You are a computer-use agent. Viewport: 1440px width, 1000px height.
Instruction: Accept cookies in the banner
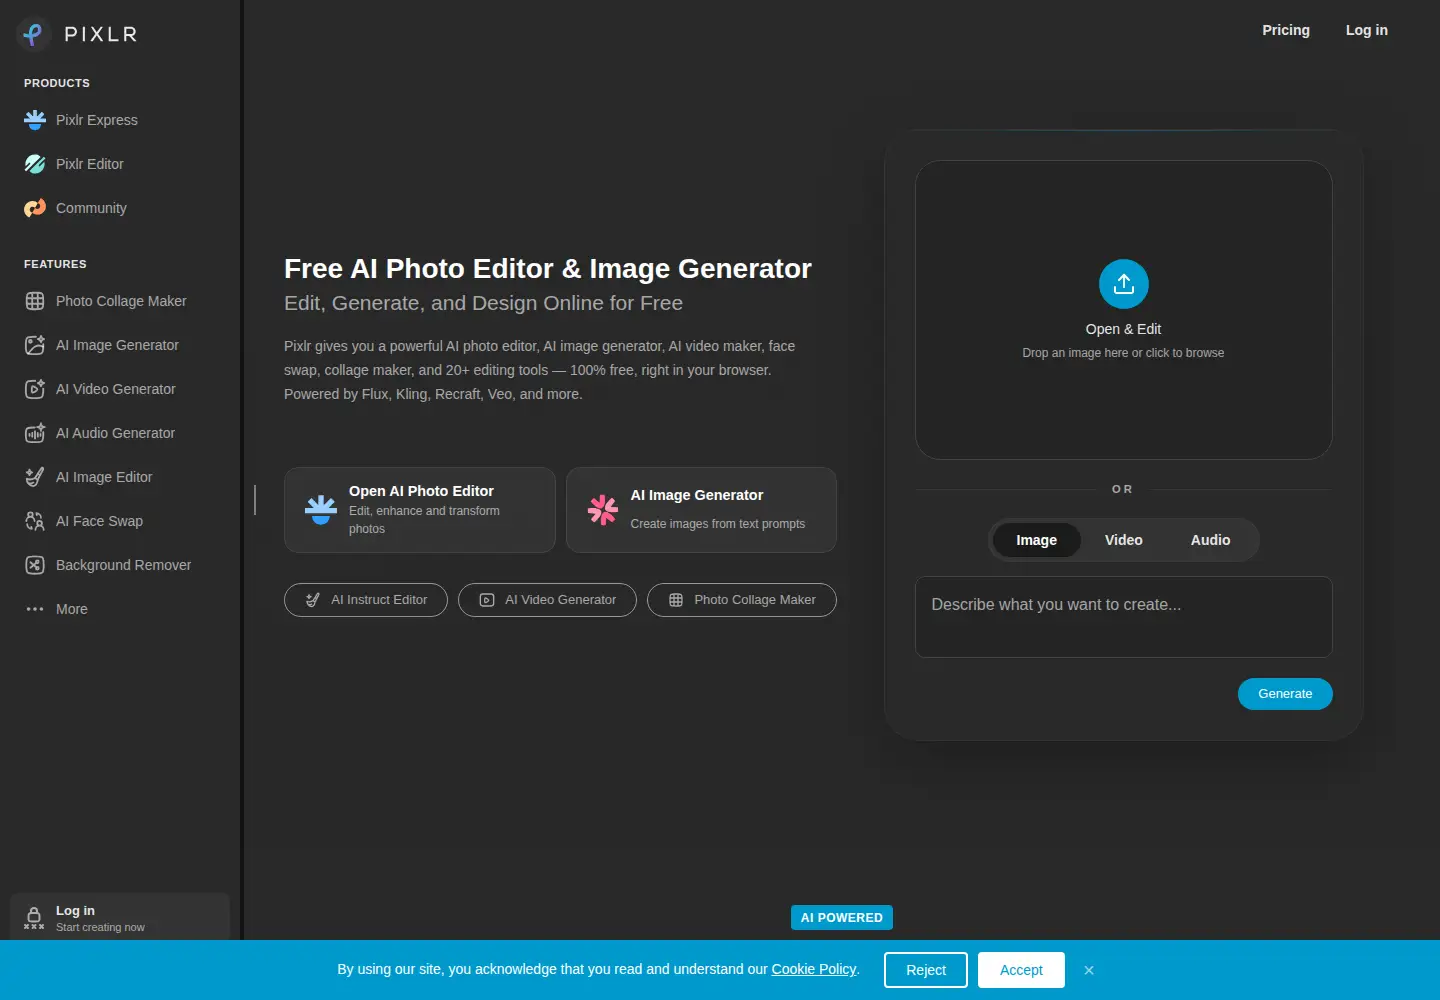[x=1021, y=970]
